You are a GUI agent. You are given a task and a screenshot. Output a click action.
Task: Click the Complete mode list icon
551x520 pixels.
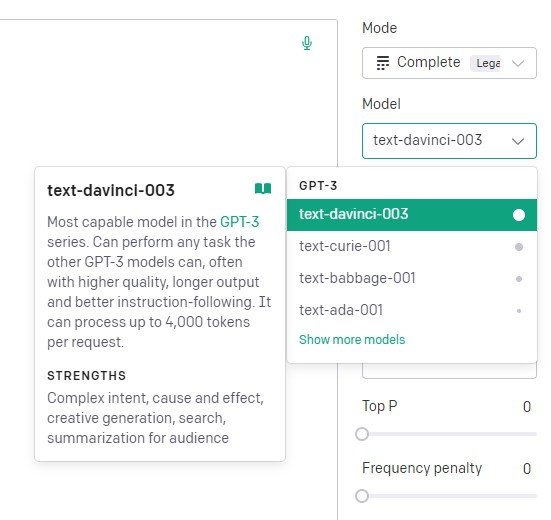click(x=383, y=63)
